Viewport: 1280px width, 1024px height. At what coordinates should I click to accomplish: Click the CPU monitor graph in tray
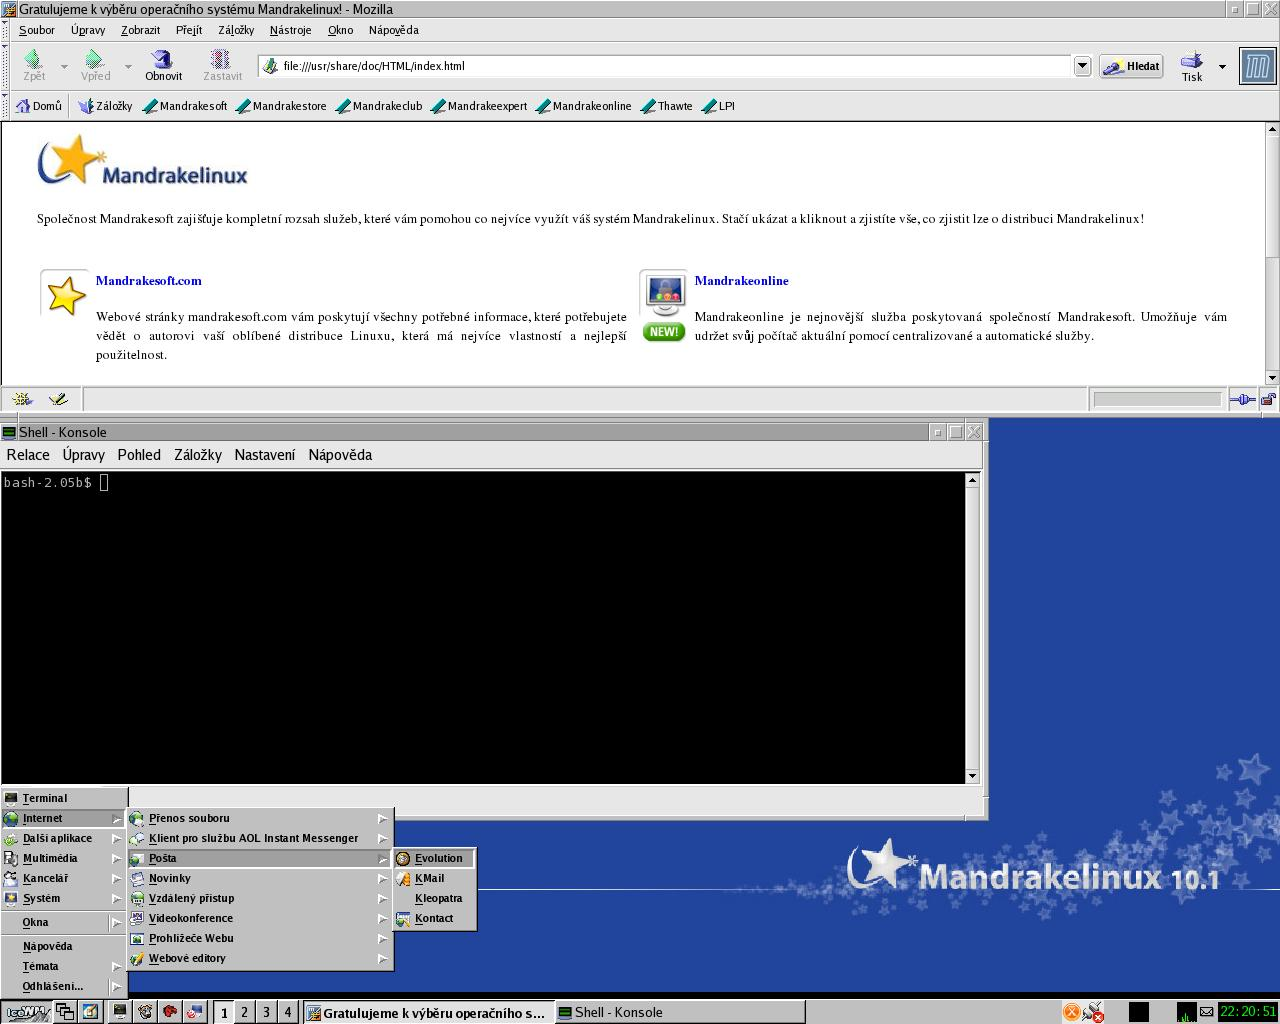(1187, 1012)
